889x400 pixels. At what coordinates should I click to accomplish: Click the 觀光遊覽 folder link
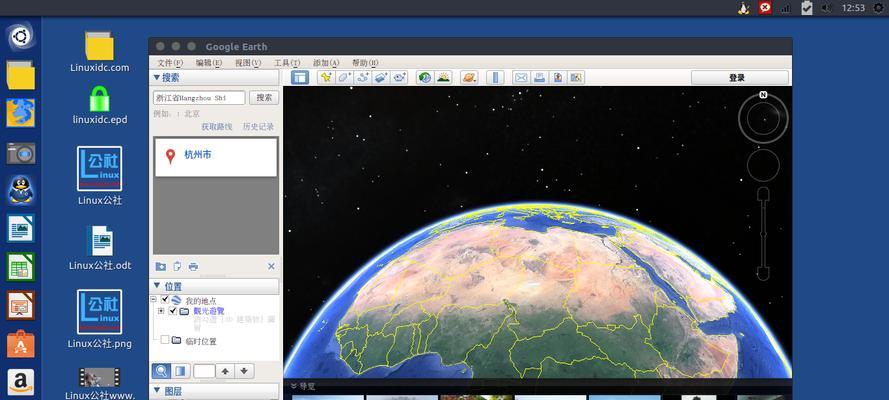click(209, 311)
